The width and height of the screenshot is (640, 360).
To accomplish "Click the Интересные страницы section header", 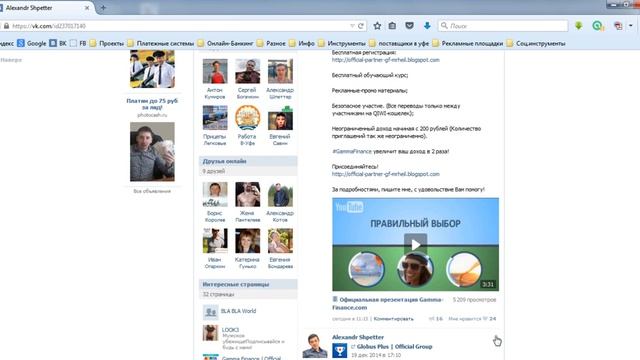I will click(x=248, y=284).
